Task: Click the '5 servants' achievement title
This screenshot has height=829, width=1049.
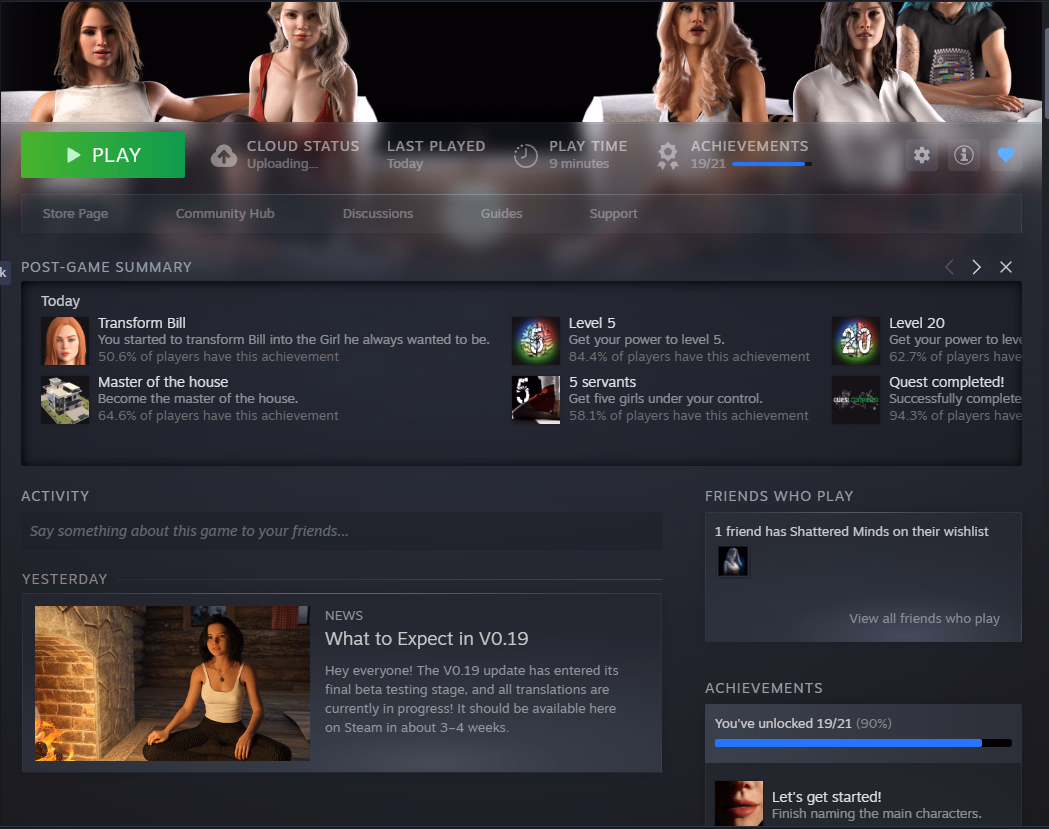Action: pos(602,382)
